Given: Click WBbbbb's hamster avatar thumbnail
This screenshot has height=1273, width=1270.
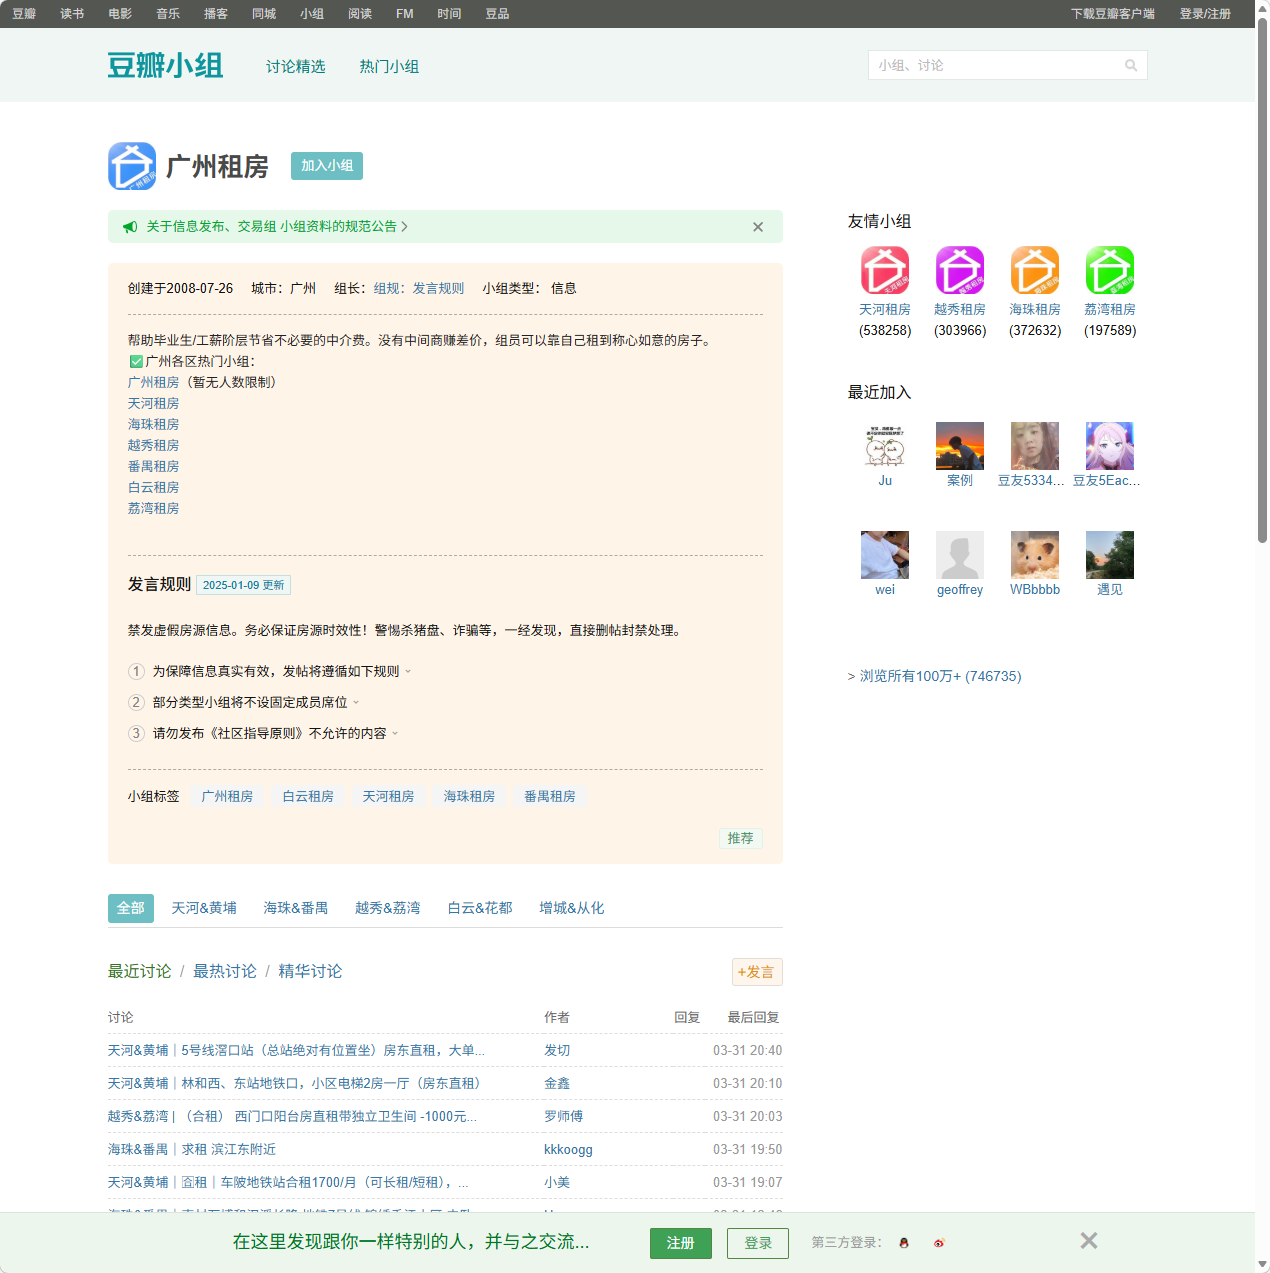Looking at the screenshot, I should [x=1034, y=554].
